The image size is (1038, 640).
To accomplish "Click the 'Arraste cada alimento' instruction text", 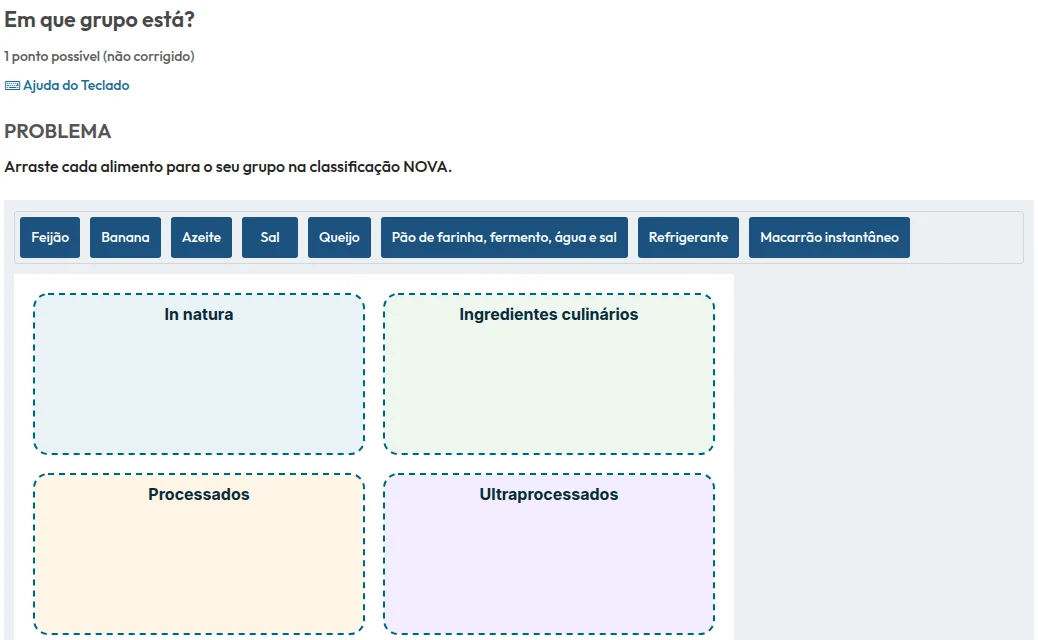I will tap(228, 167).
